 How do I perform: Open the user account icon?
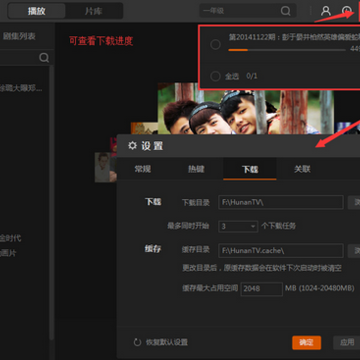pyautogui.click(x=326, y=11)
